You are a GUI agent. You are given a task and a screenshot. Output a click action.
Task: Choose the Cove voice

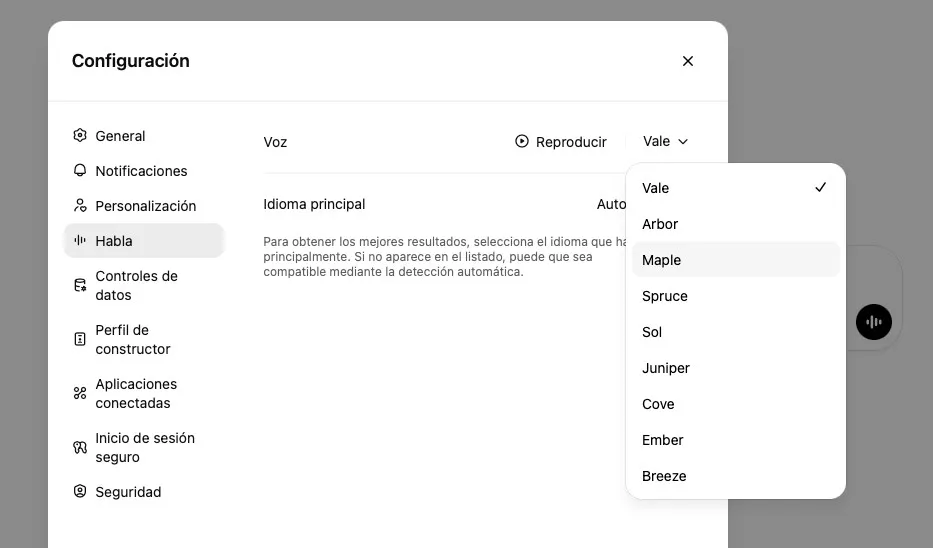(736, 403)
